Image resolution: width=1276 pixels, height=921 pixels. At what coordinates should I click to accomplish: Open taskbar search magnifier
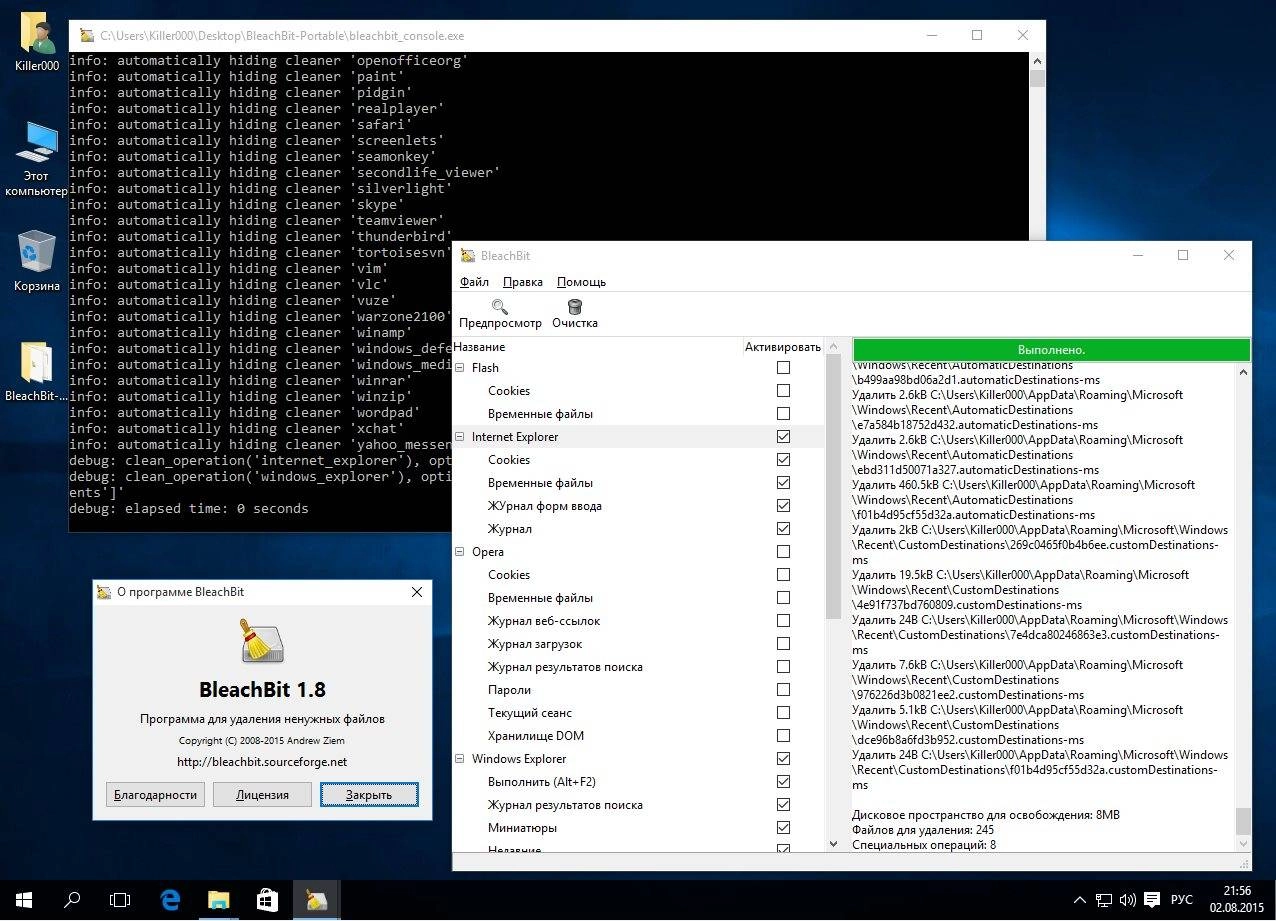coord(72,900)
